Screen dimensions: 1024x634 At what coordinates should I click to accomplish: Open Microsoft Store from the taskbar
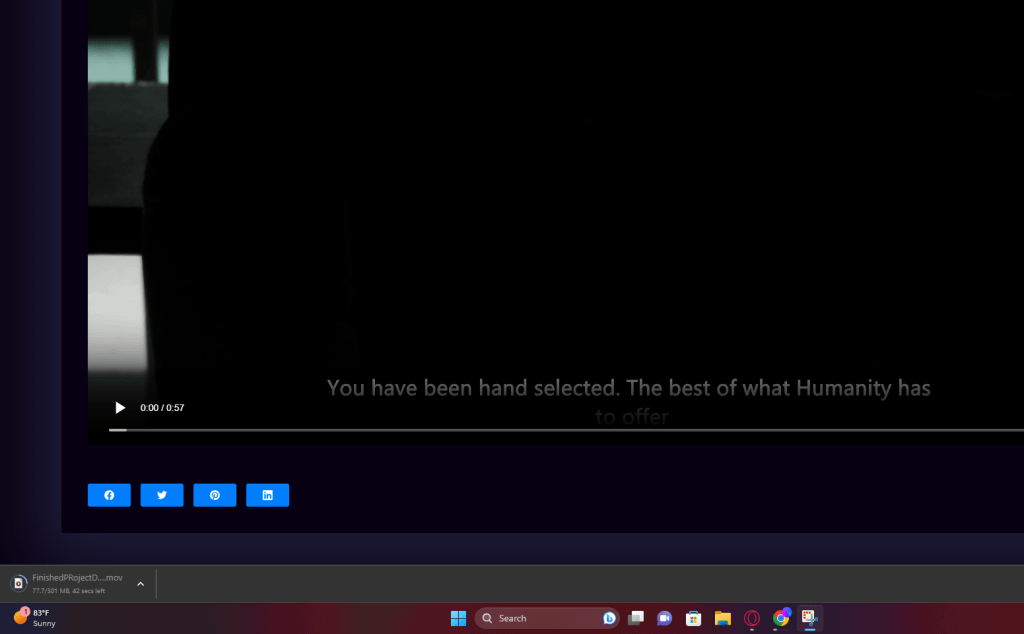(x=693, y=618)
